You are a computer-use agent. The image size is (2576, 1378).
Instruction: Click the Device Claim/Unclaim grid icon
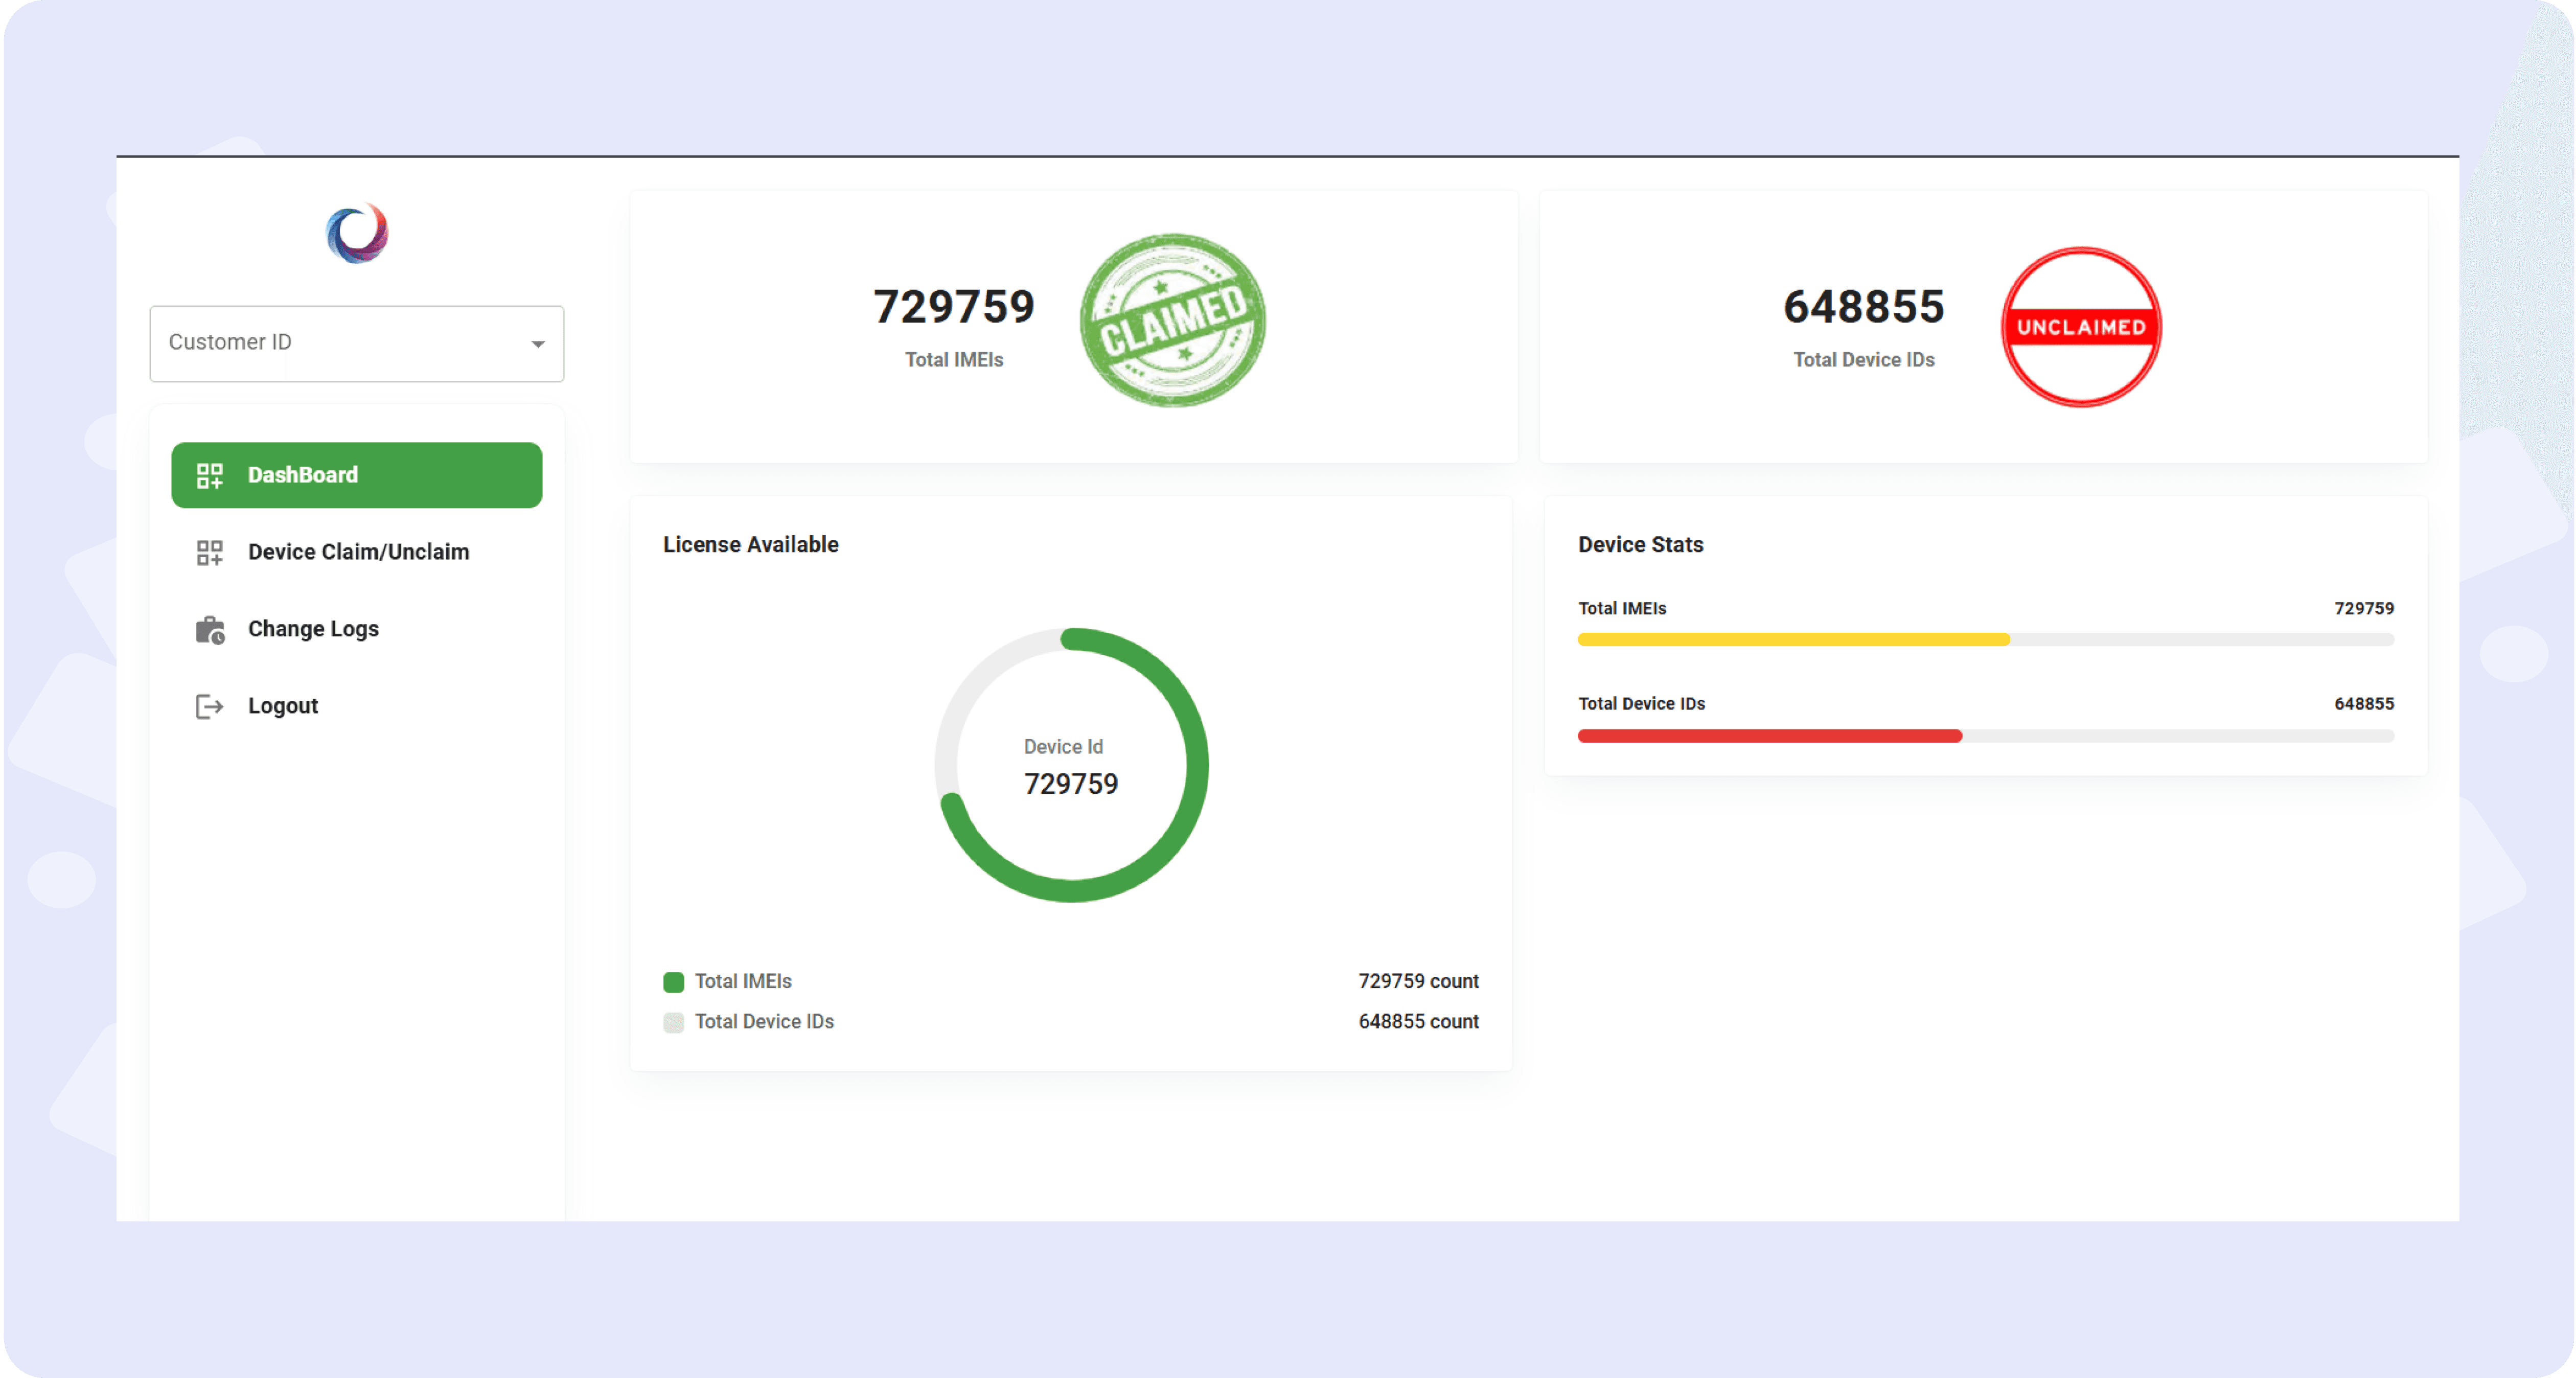click(x=209, y=552)
